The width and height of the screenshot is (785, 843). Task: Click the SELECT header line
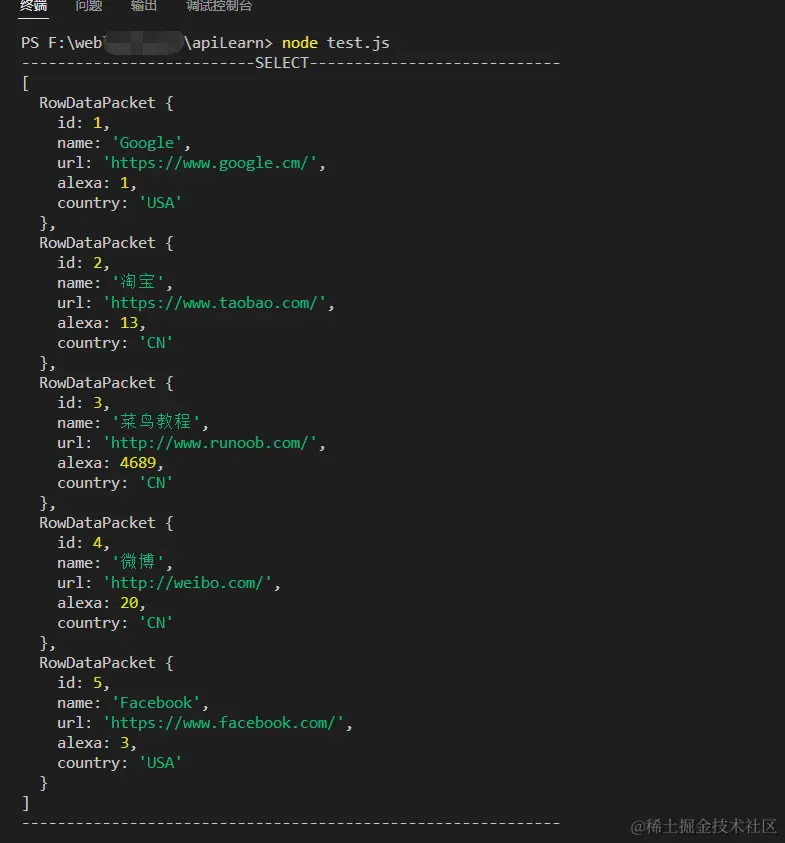(291, 63)
